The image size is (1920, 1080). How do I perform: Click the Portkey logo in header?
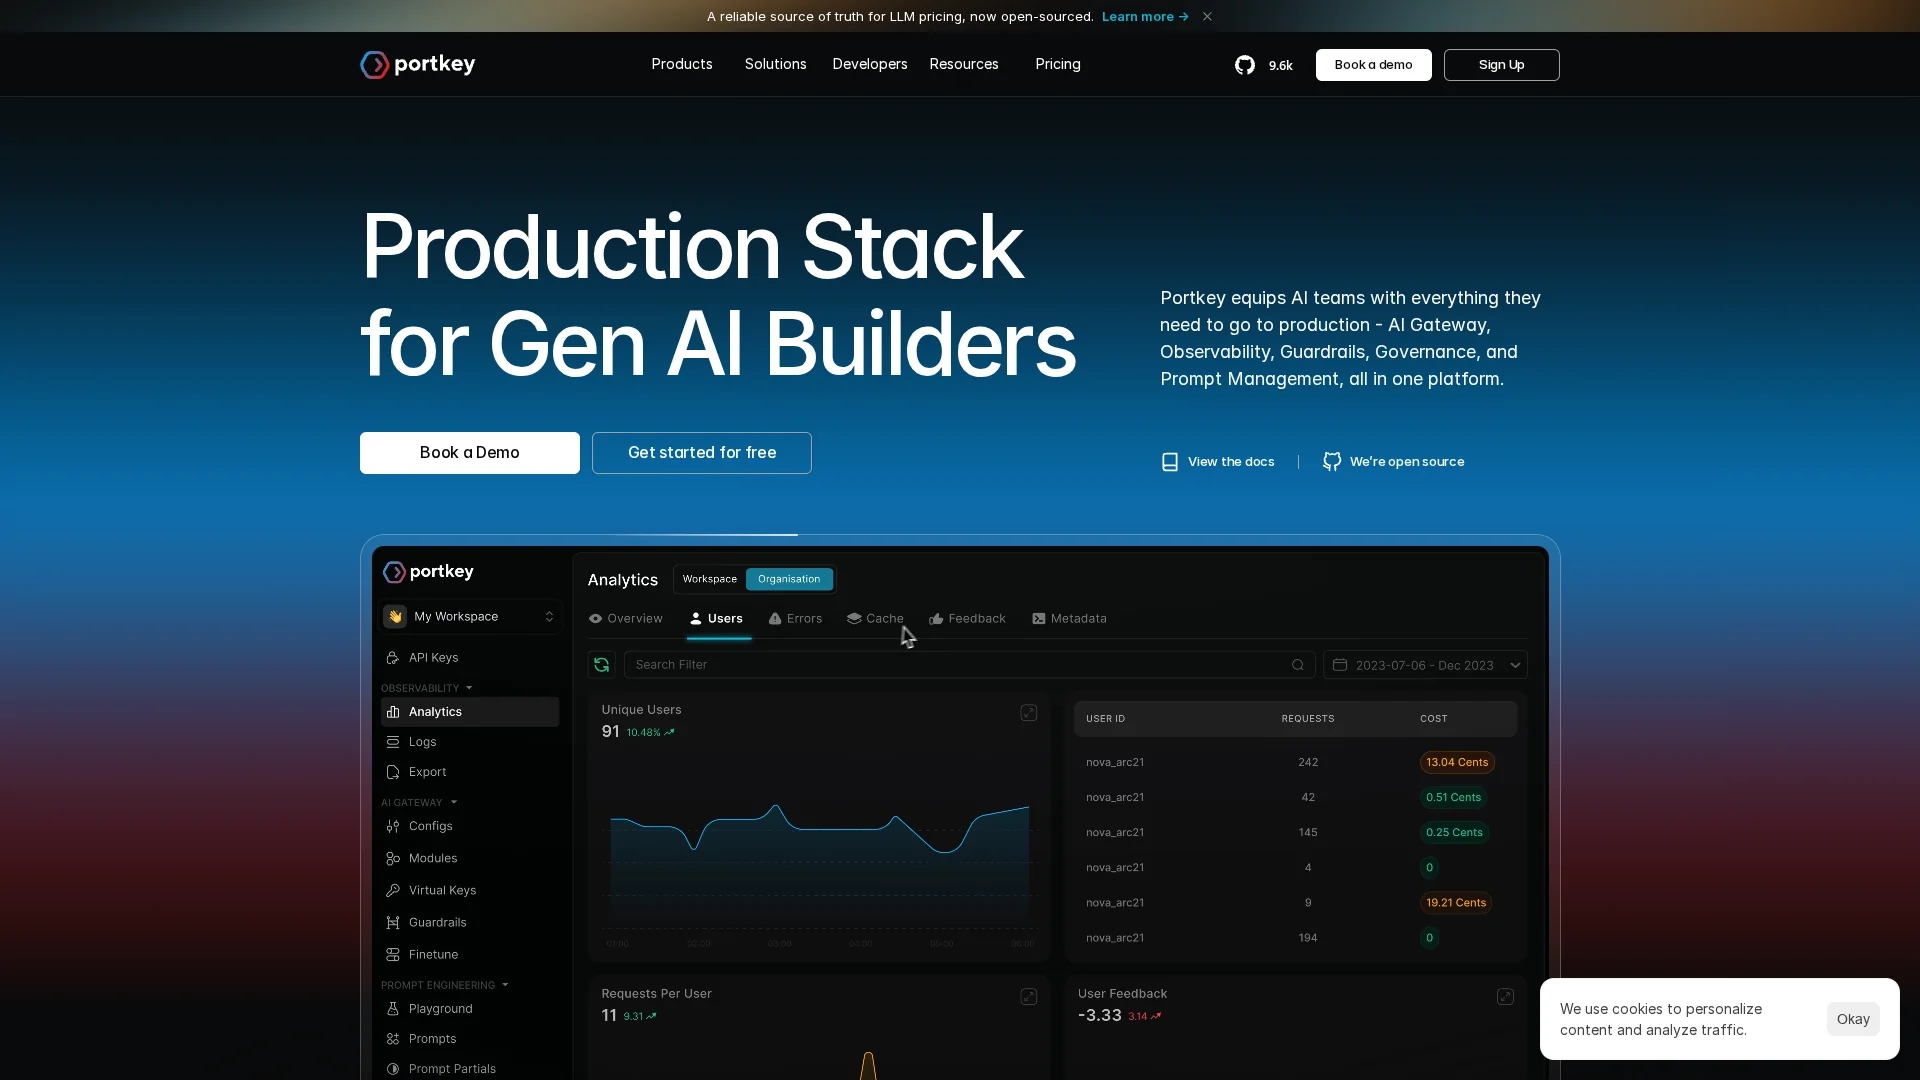pos(418,64)
